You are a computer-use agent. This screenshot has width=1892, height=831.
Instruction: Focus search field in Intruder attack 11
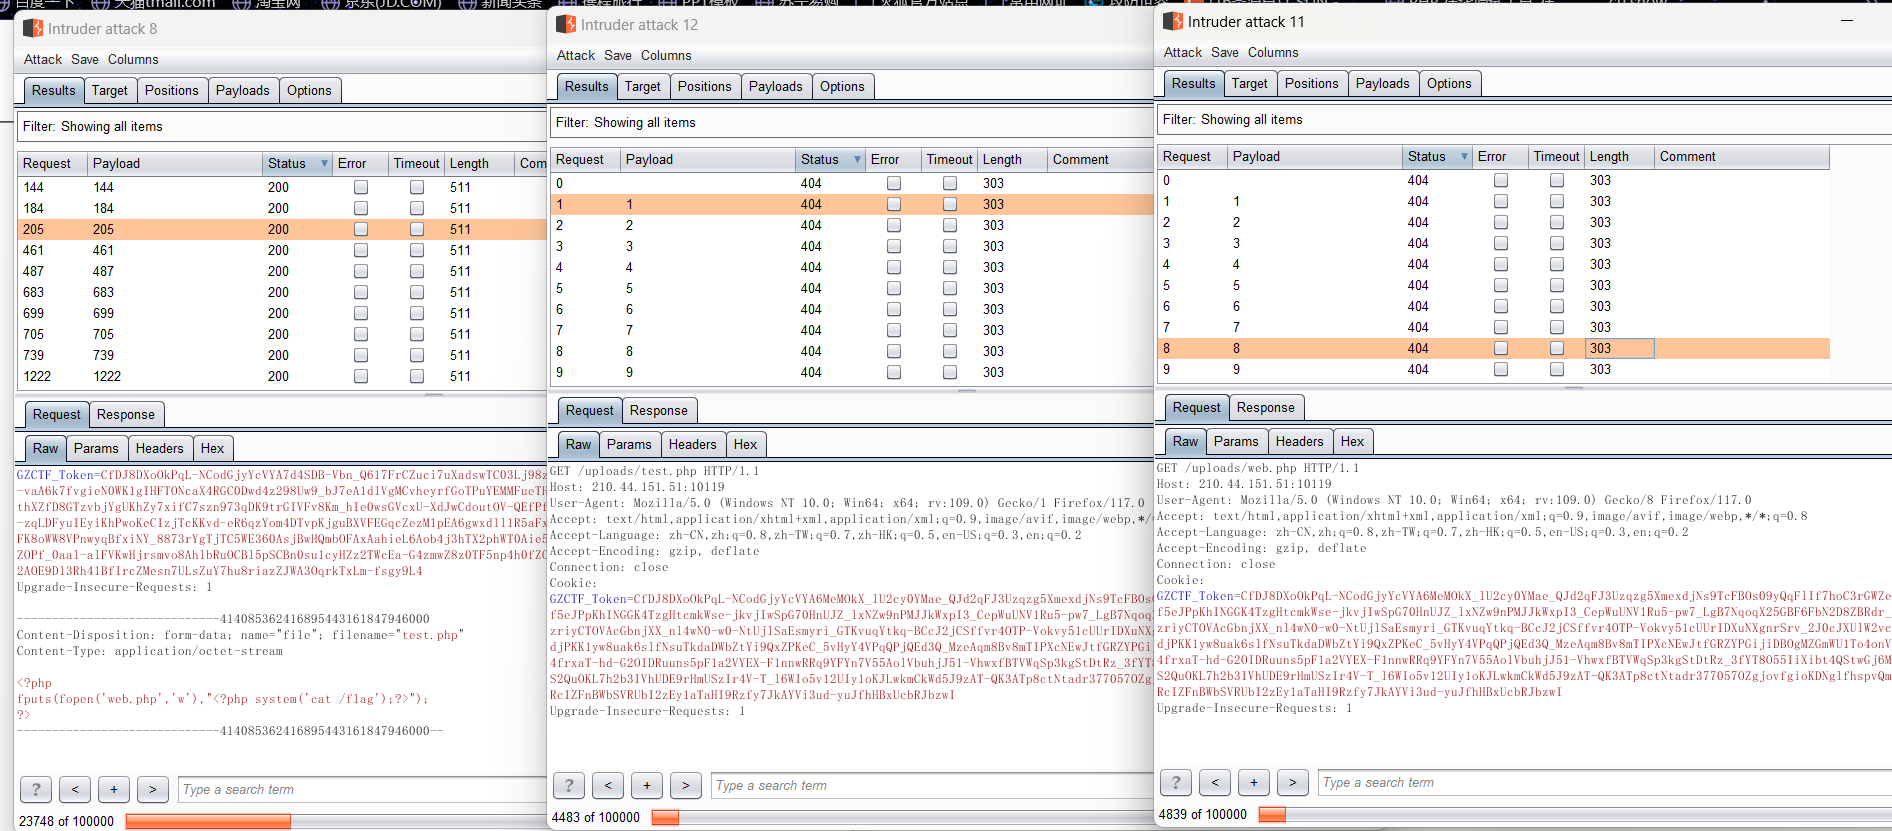click(1604, 782)
